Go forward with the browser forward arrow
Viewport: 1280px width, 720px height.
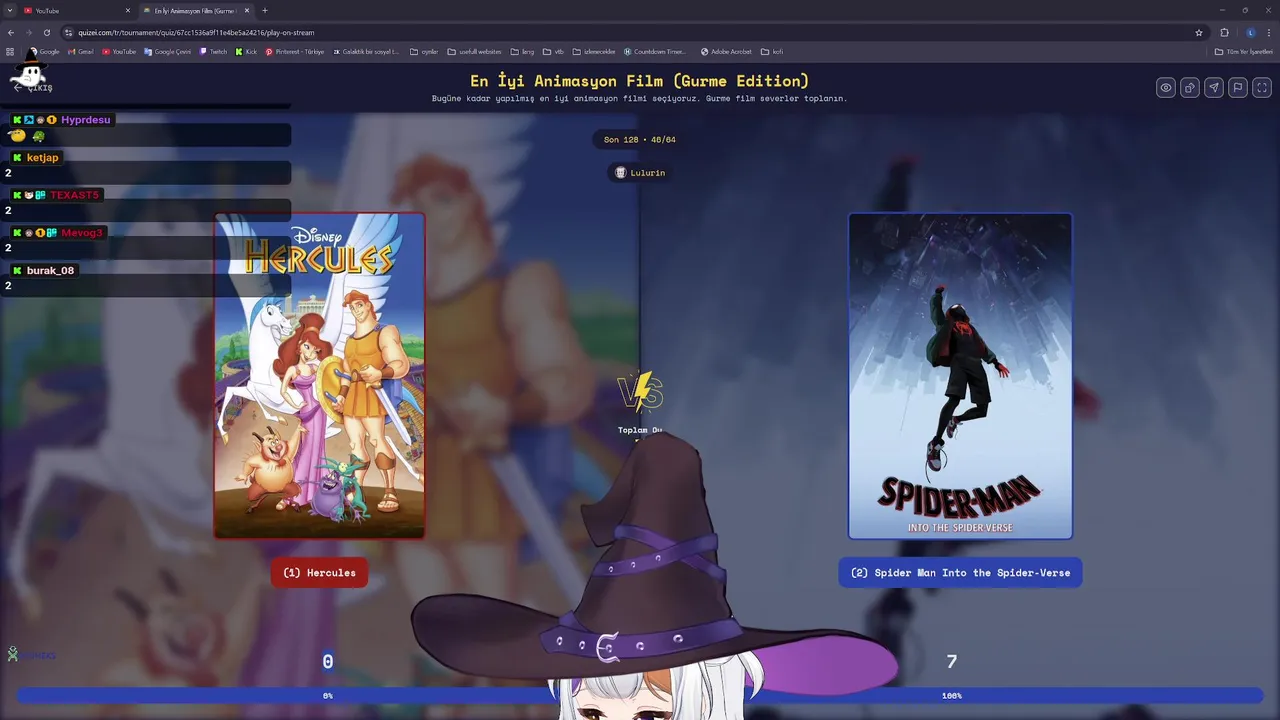[x=28, y=32]
